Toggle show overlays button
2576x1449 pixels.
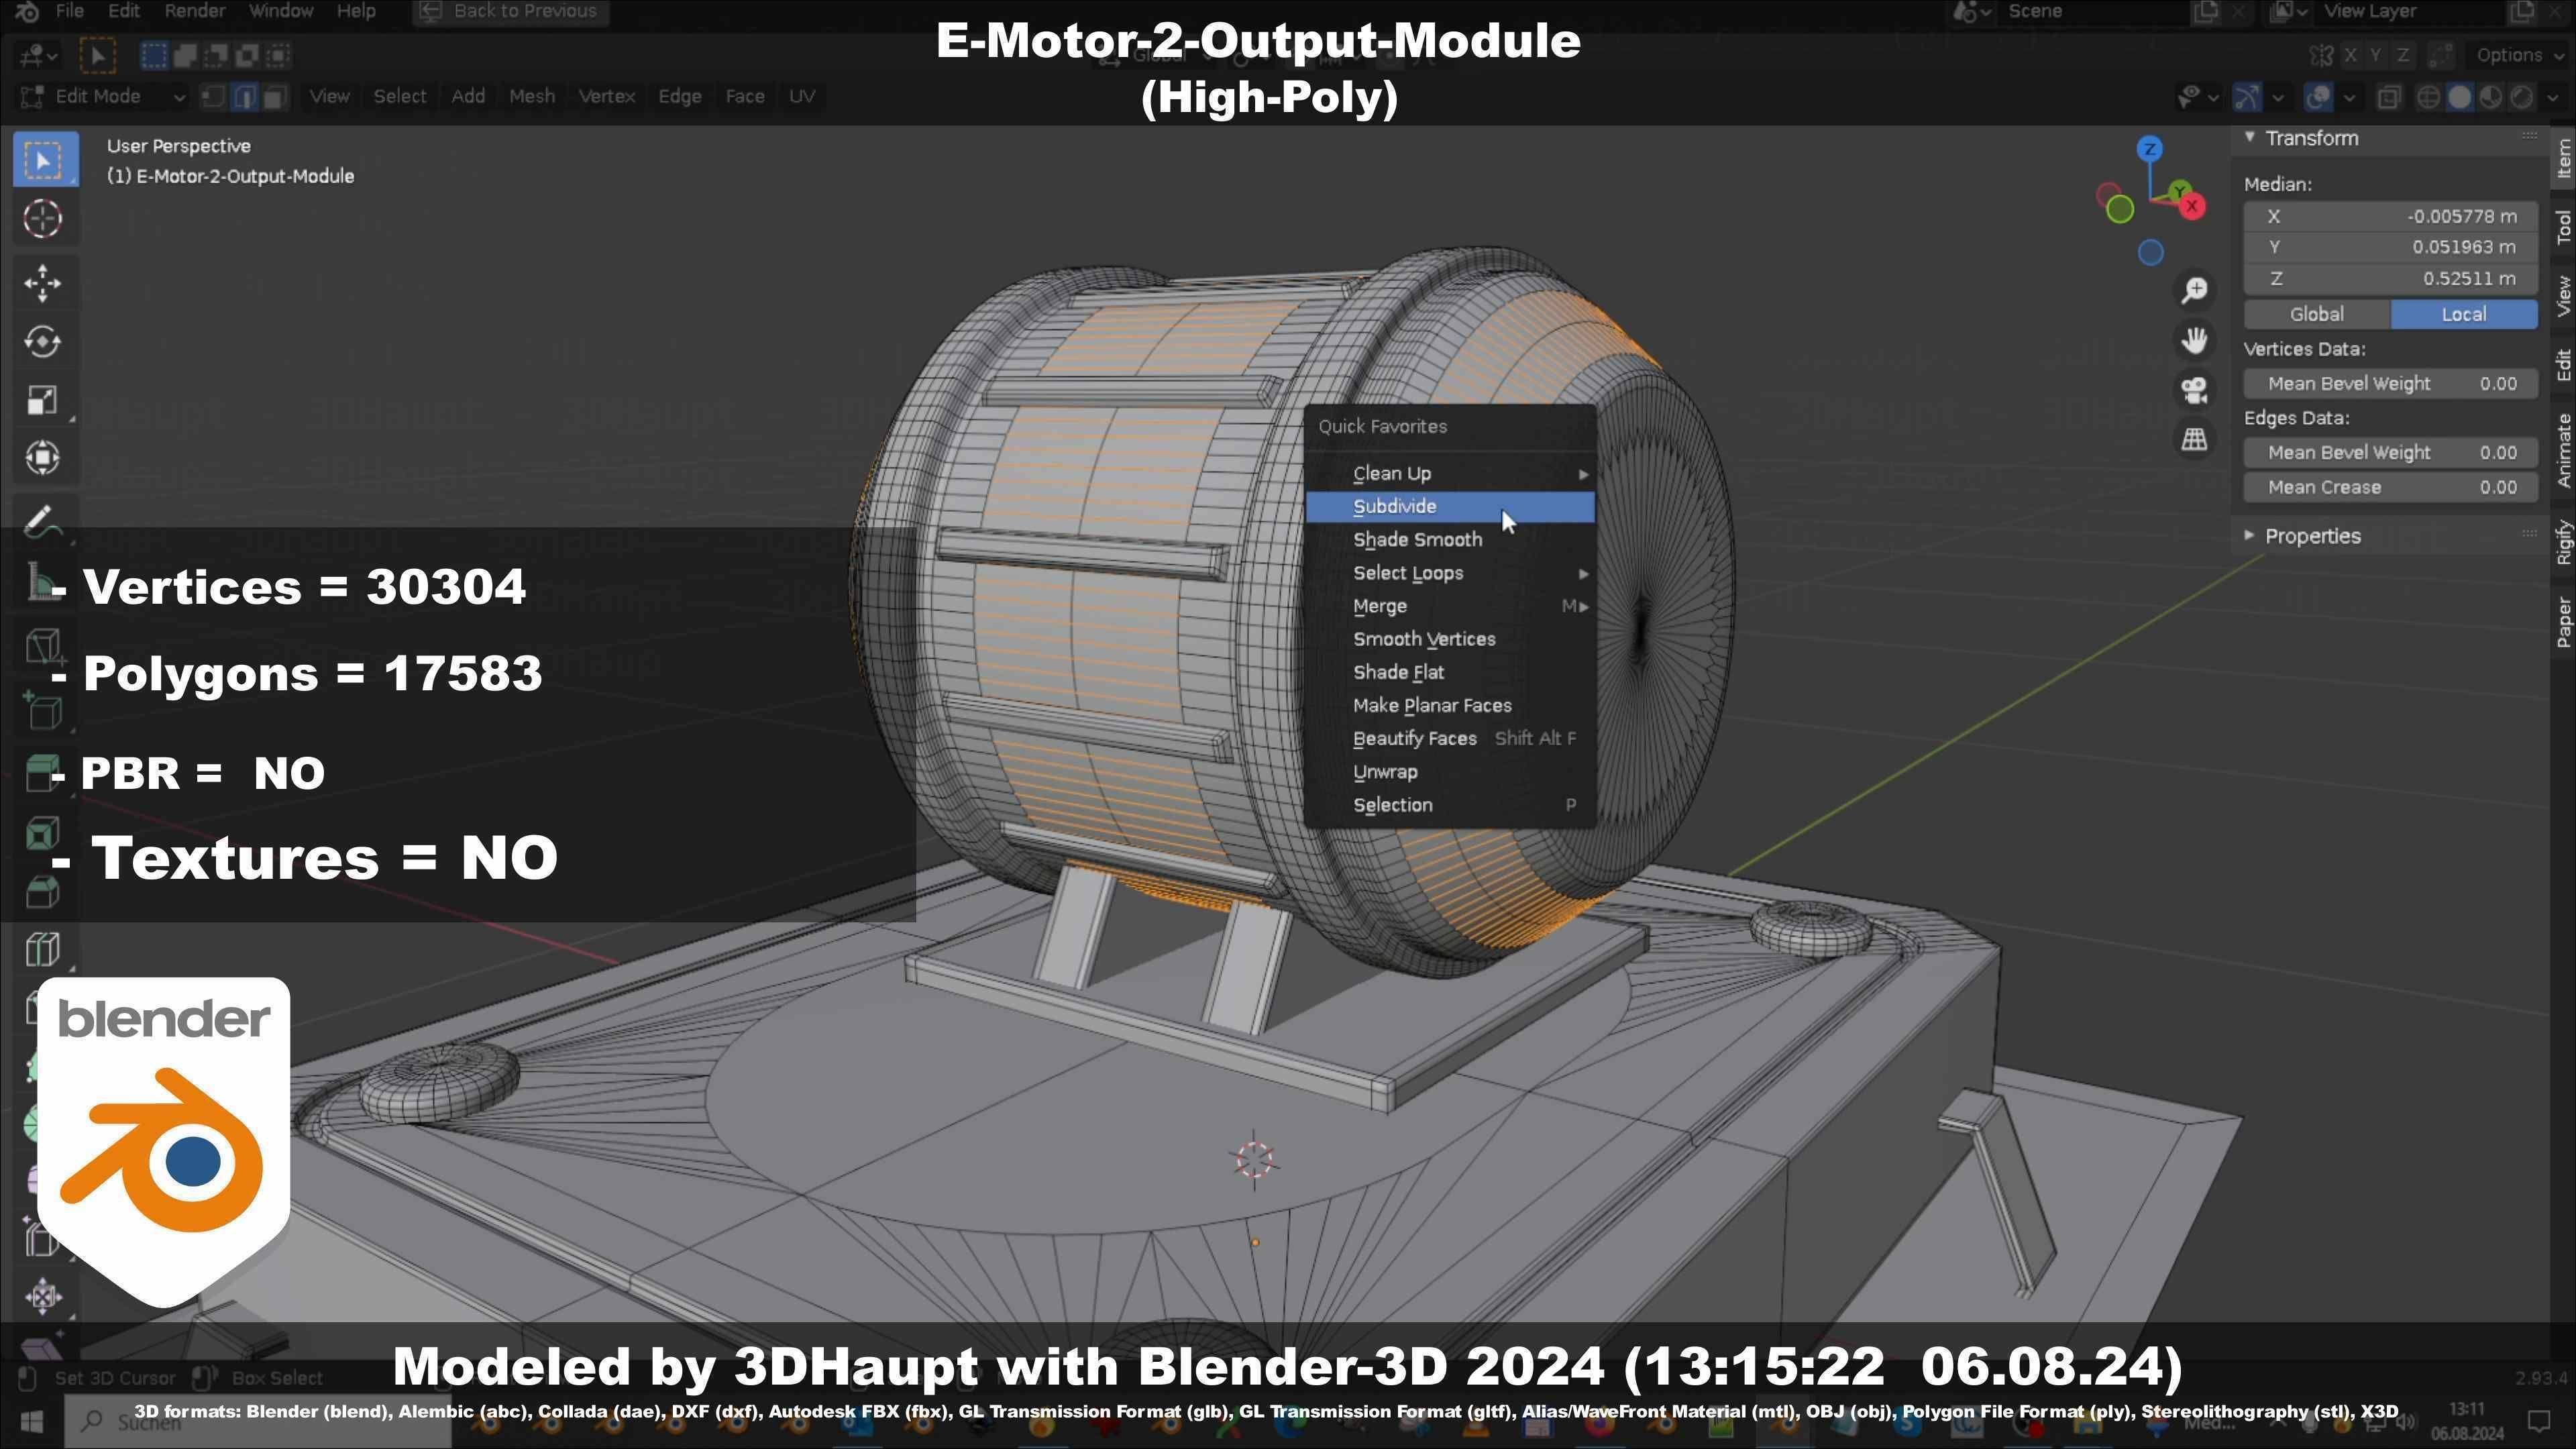click(2318, 97)
